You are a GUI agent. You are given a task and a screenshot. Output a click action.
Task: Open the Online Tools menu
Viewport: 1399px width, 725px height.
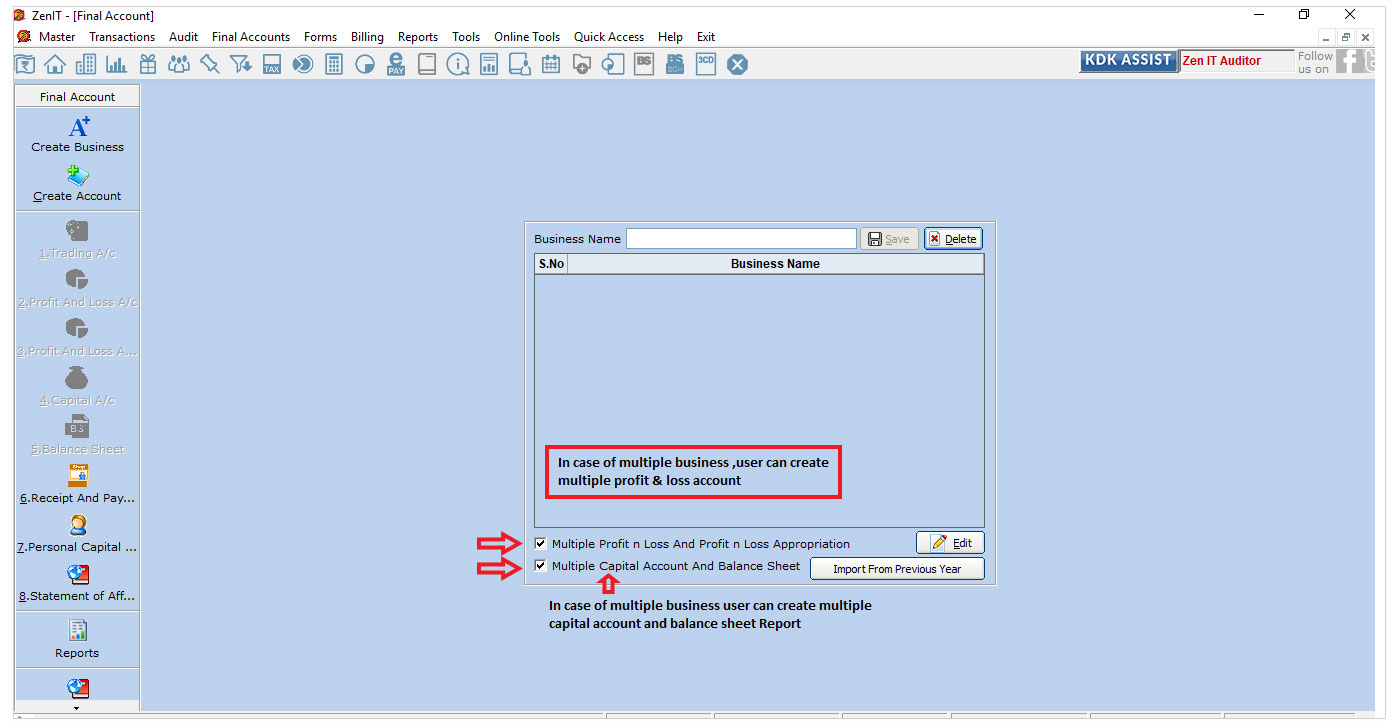click(x=527, y=37)
